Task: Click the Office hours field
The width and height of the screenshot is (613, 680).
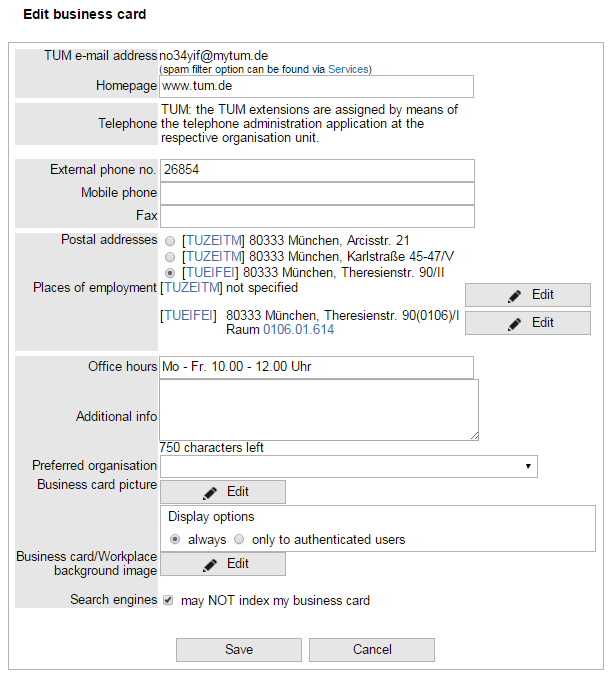Action: pyautogui.click(x=316, y=367)
